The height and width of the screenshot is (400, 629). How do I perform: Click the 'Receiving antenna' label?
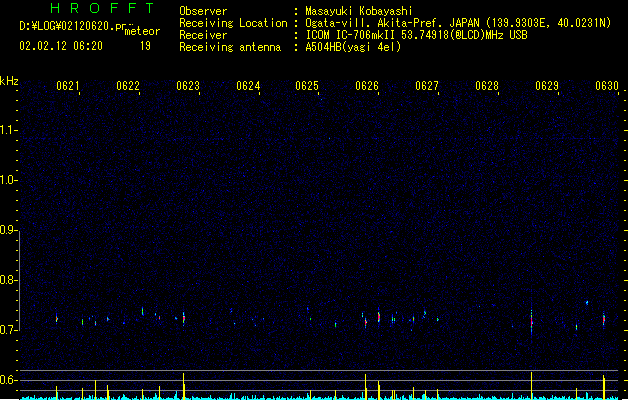point(230,47)
